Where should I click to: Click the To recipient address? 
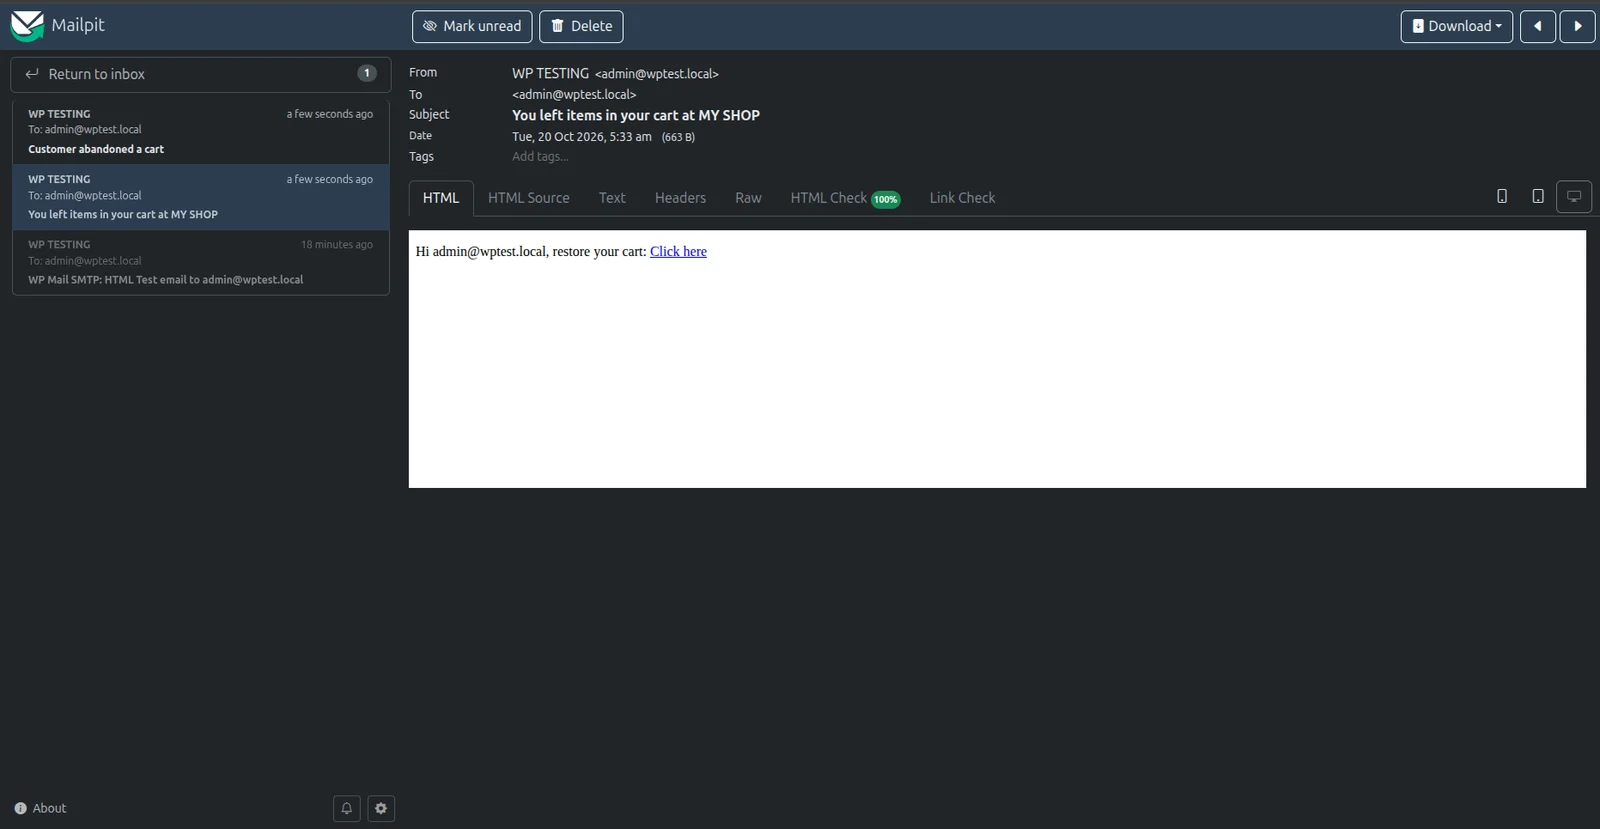(x=574, y=95)
